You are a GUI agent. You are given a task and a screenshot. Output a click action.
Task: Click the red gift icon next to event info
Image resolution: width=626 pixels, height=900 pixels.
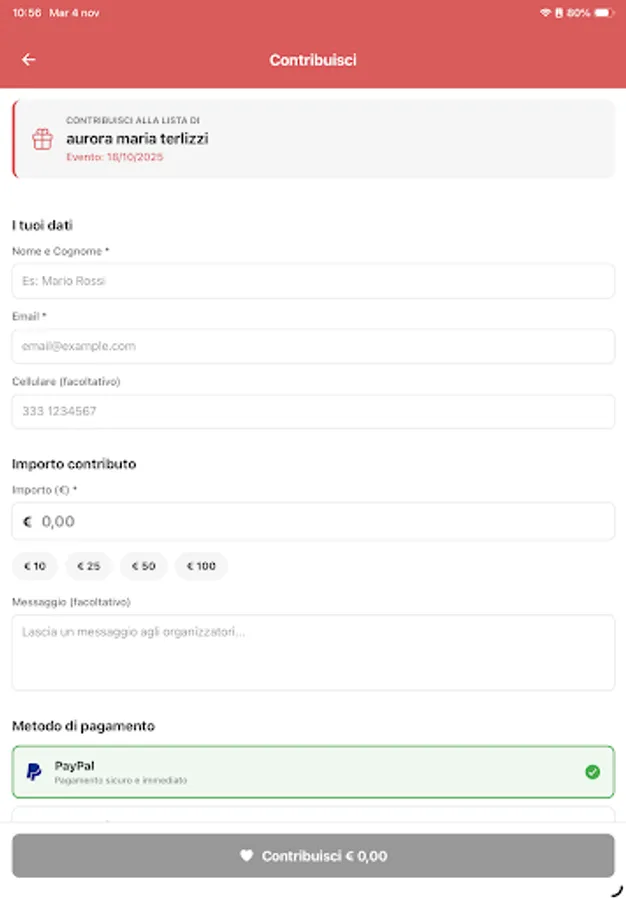41,139
